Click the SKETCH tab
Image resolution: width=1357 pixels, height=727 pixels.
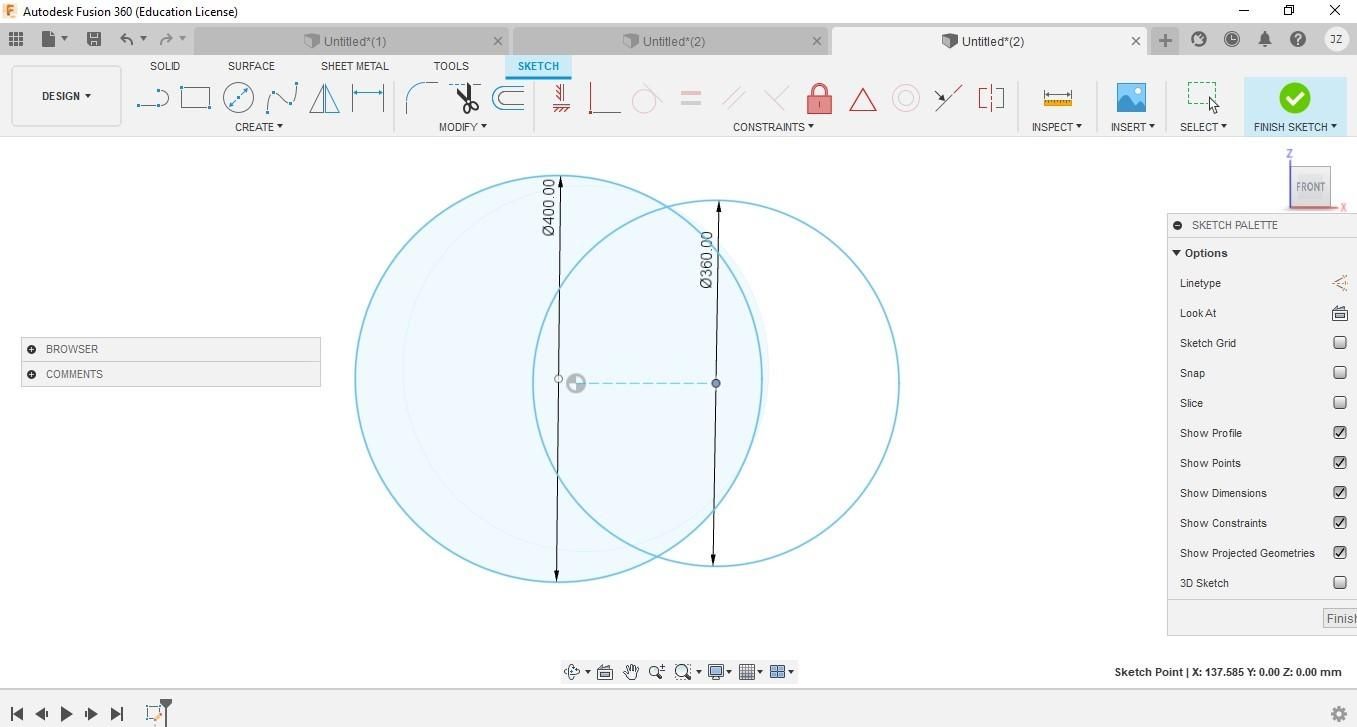(x=538, y=66)
